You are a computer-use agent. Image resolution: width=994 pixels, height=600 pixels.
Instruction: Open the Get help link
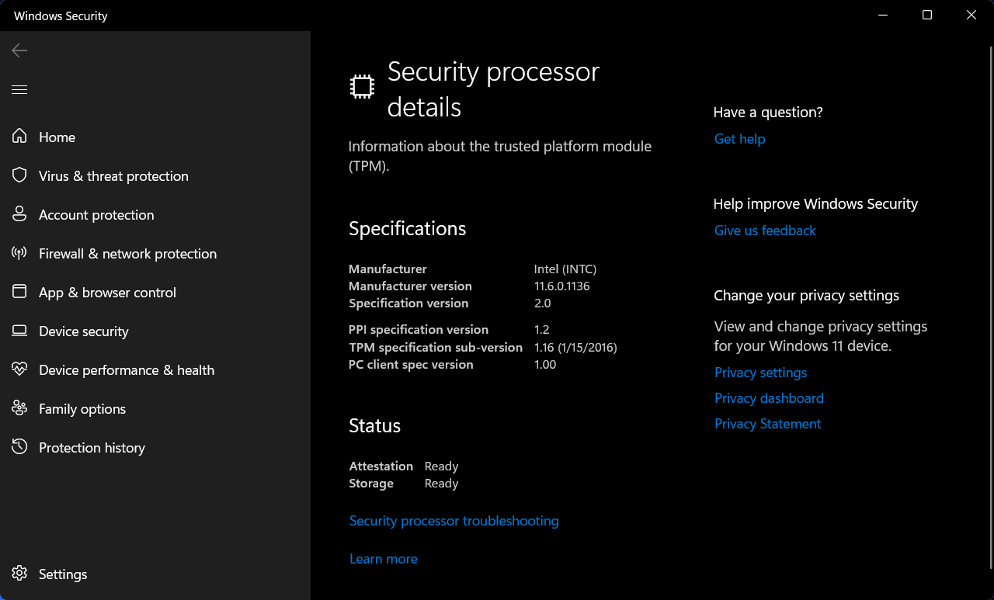(739, 139)
